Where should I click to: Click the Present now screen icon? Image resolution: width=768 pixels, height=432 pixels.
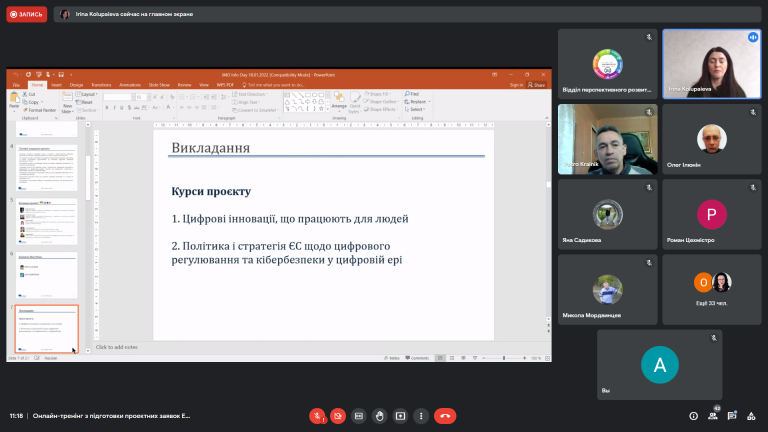click(400, 416)
